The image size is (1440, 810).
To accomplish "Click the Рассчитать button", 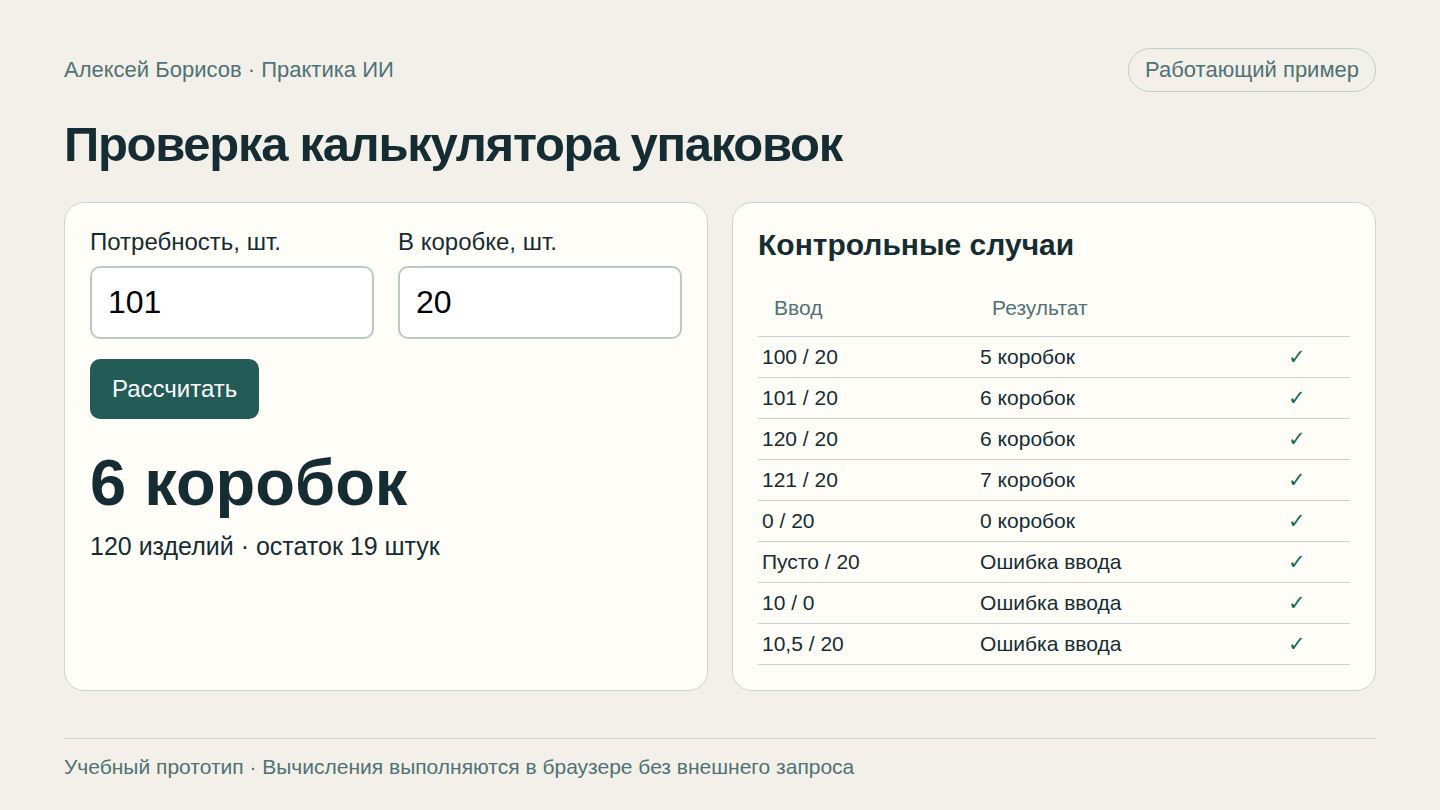I will (x=174, y=389).
